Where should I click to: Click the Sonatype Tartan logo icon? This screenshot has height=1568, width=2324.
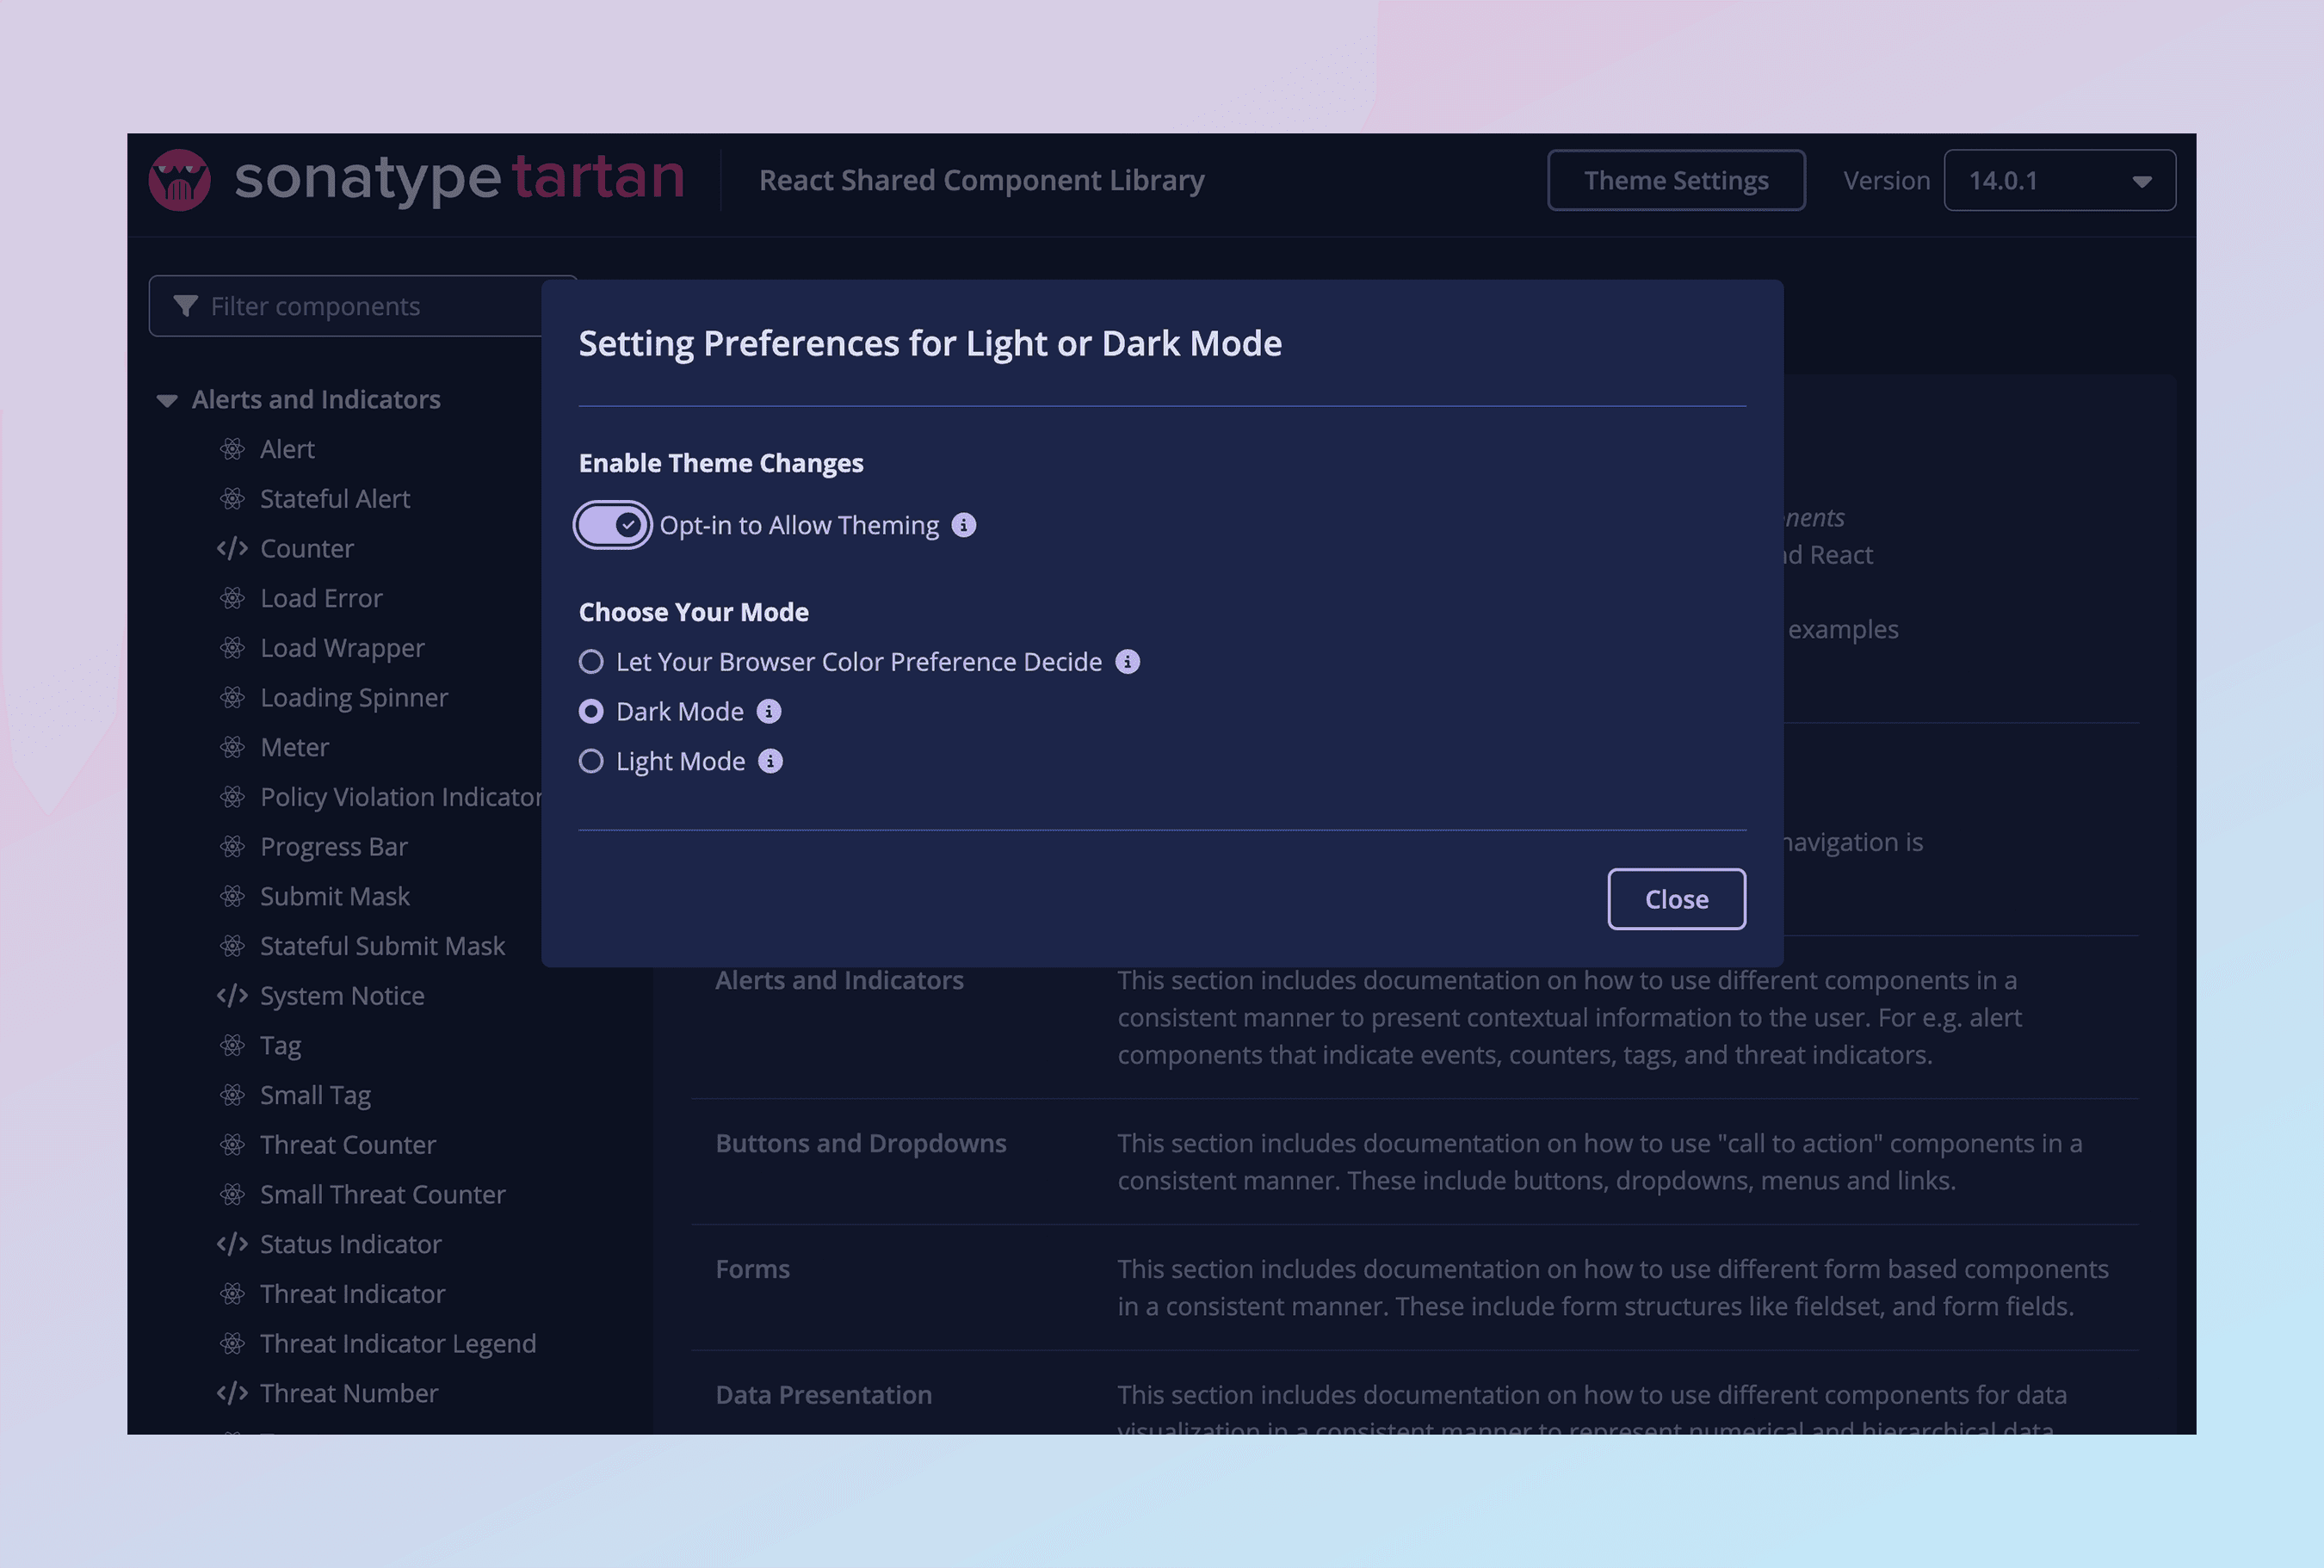point(180,180)
